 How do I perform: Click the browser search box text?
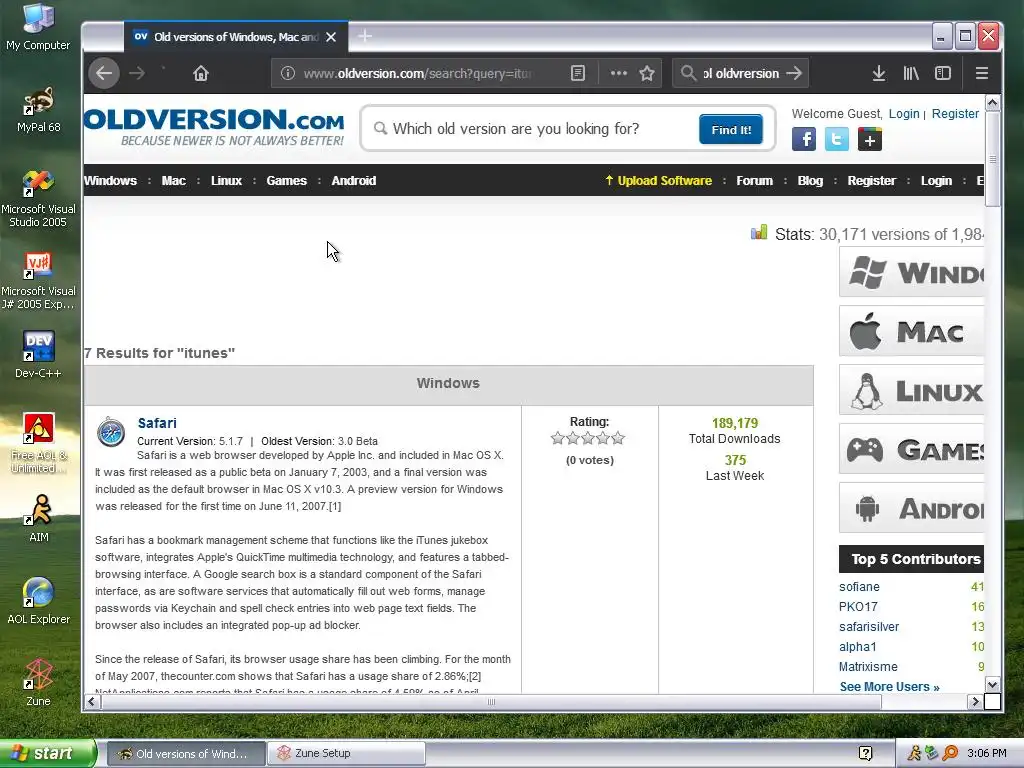[741, 73]
